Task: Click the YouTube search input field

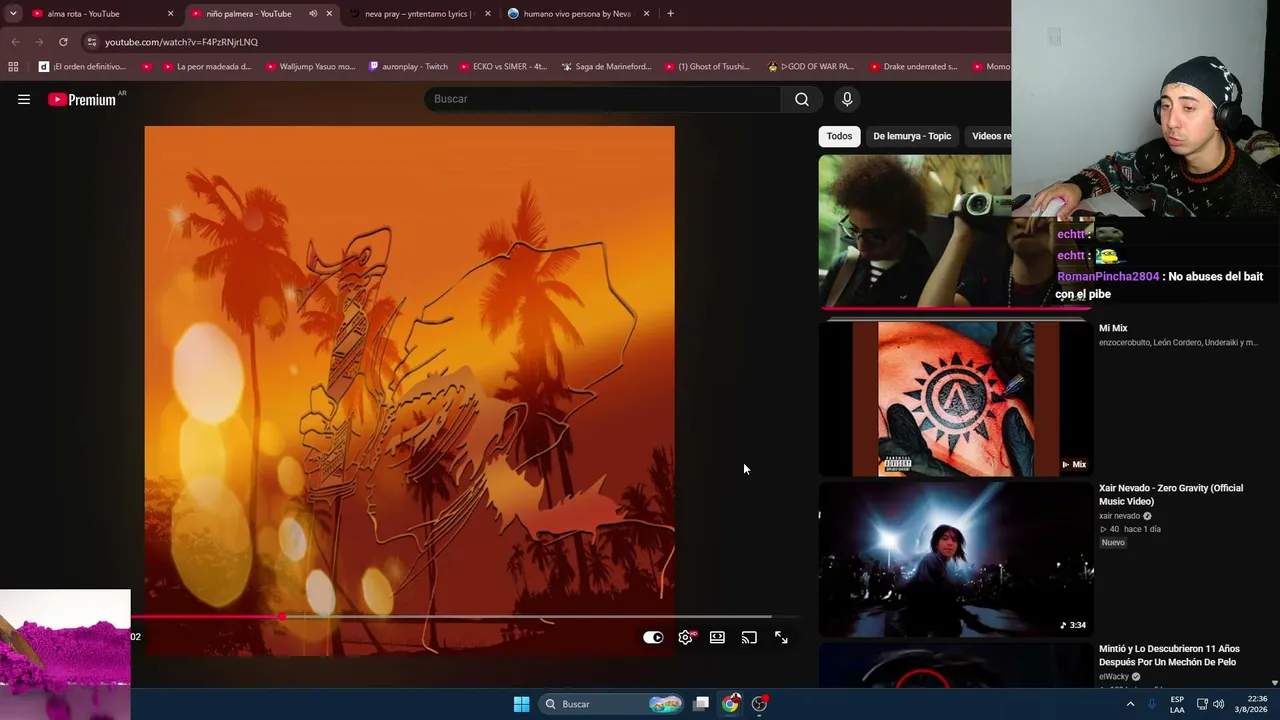Action: pos(603,99)
